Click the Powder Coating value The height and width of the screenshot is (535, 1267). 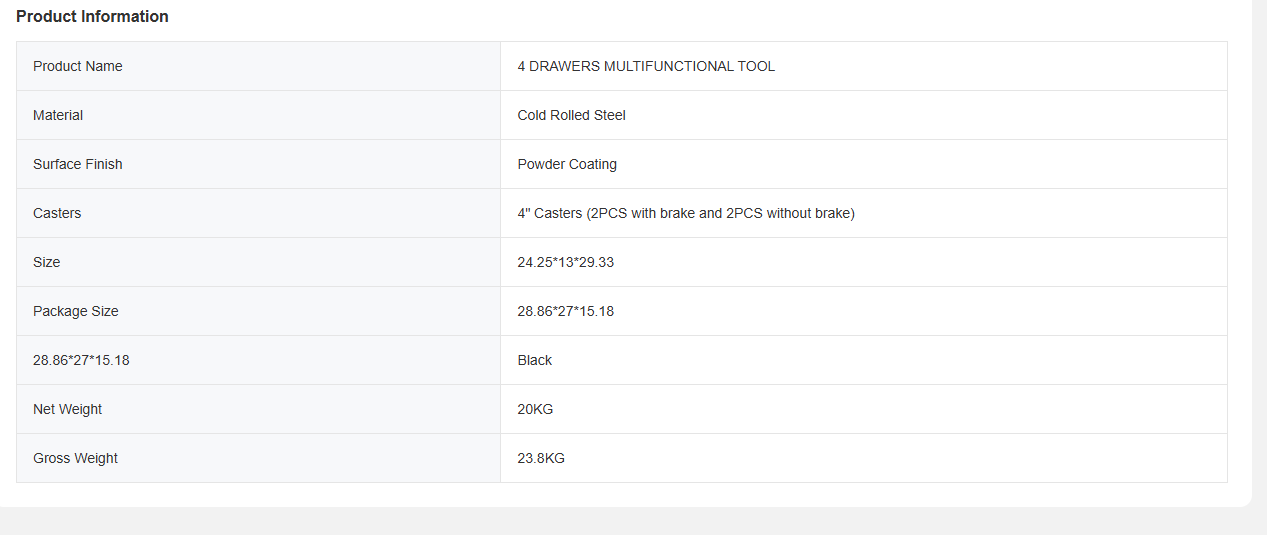point(567,164)
